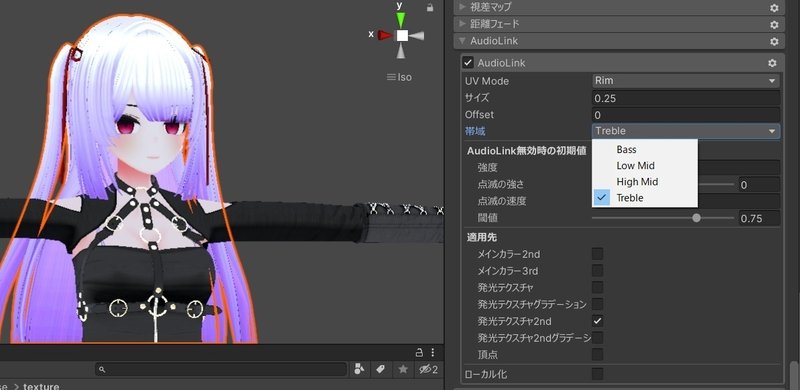
Task: Click the favorites star icon
Action: pyautogui.click(x=403, y=369)
